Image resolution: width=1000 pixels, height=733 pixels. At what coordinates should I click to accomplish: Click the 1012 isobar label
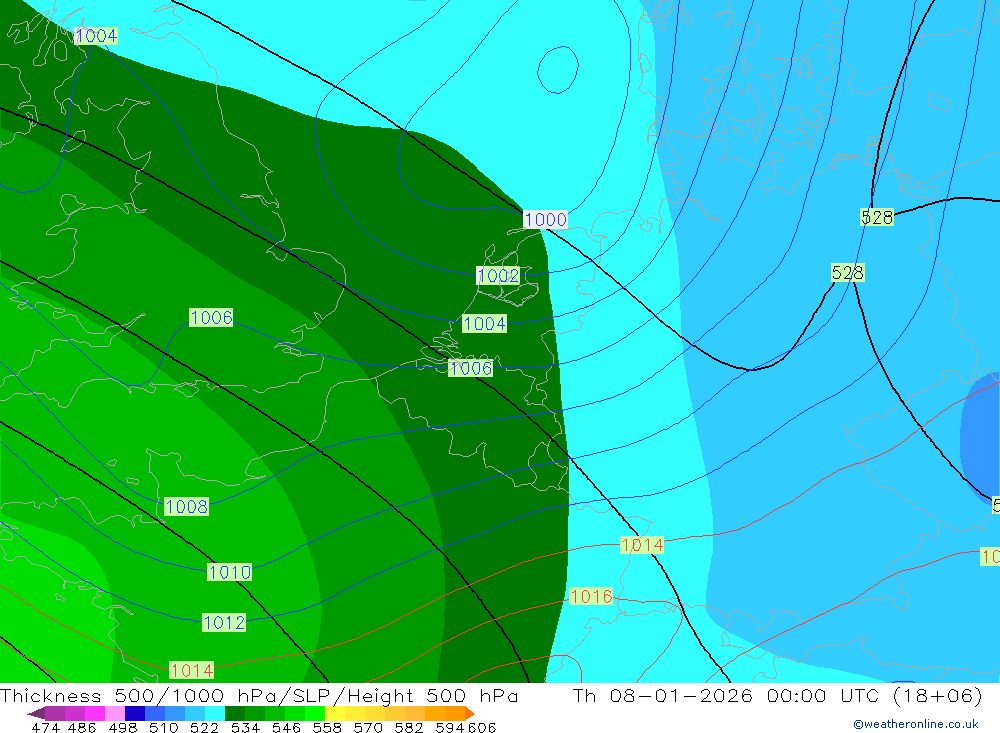[x=224, y=623]
